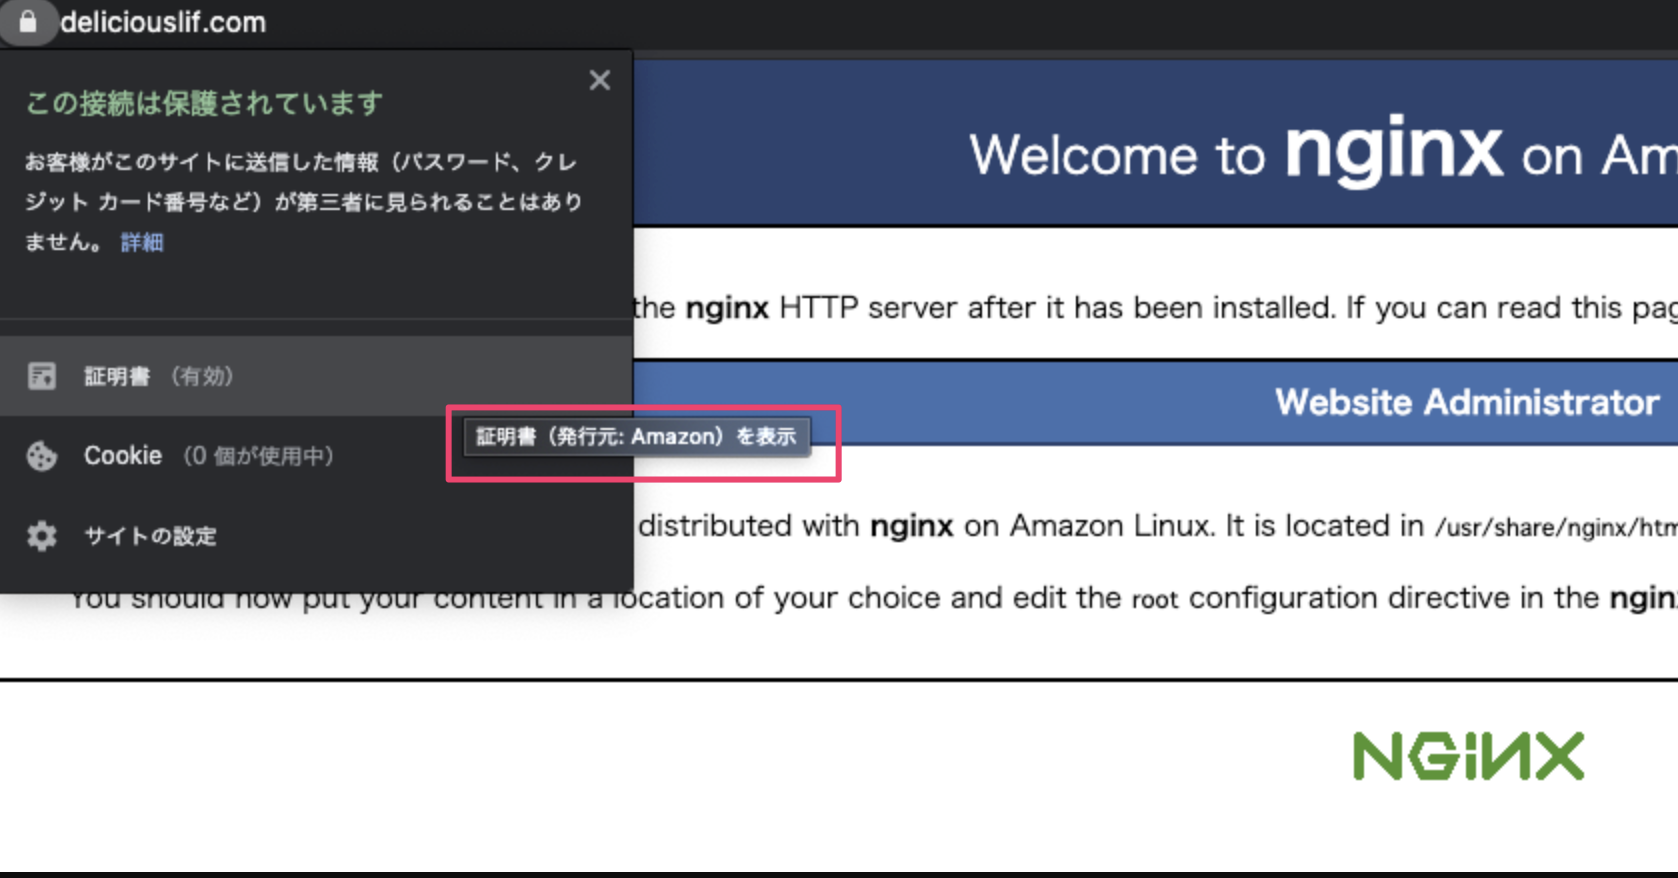
Task: Open the 詳細 link
Action: coord(142,242)
